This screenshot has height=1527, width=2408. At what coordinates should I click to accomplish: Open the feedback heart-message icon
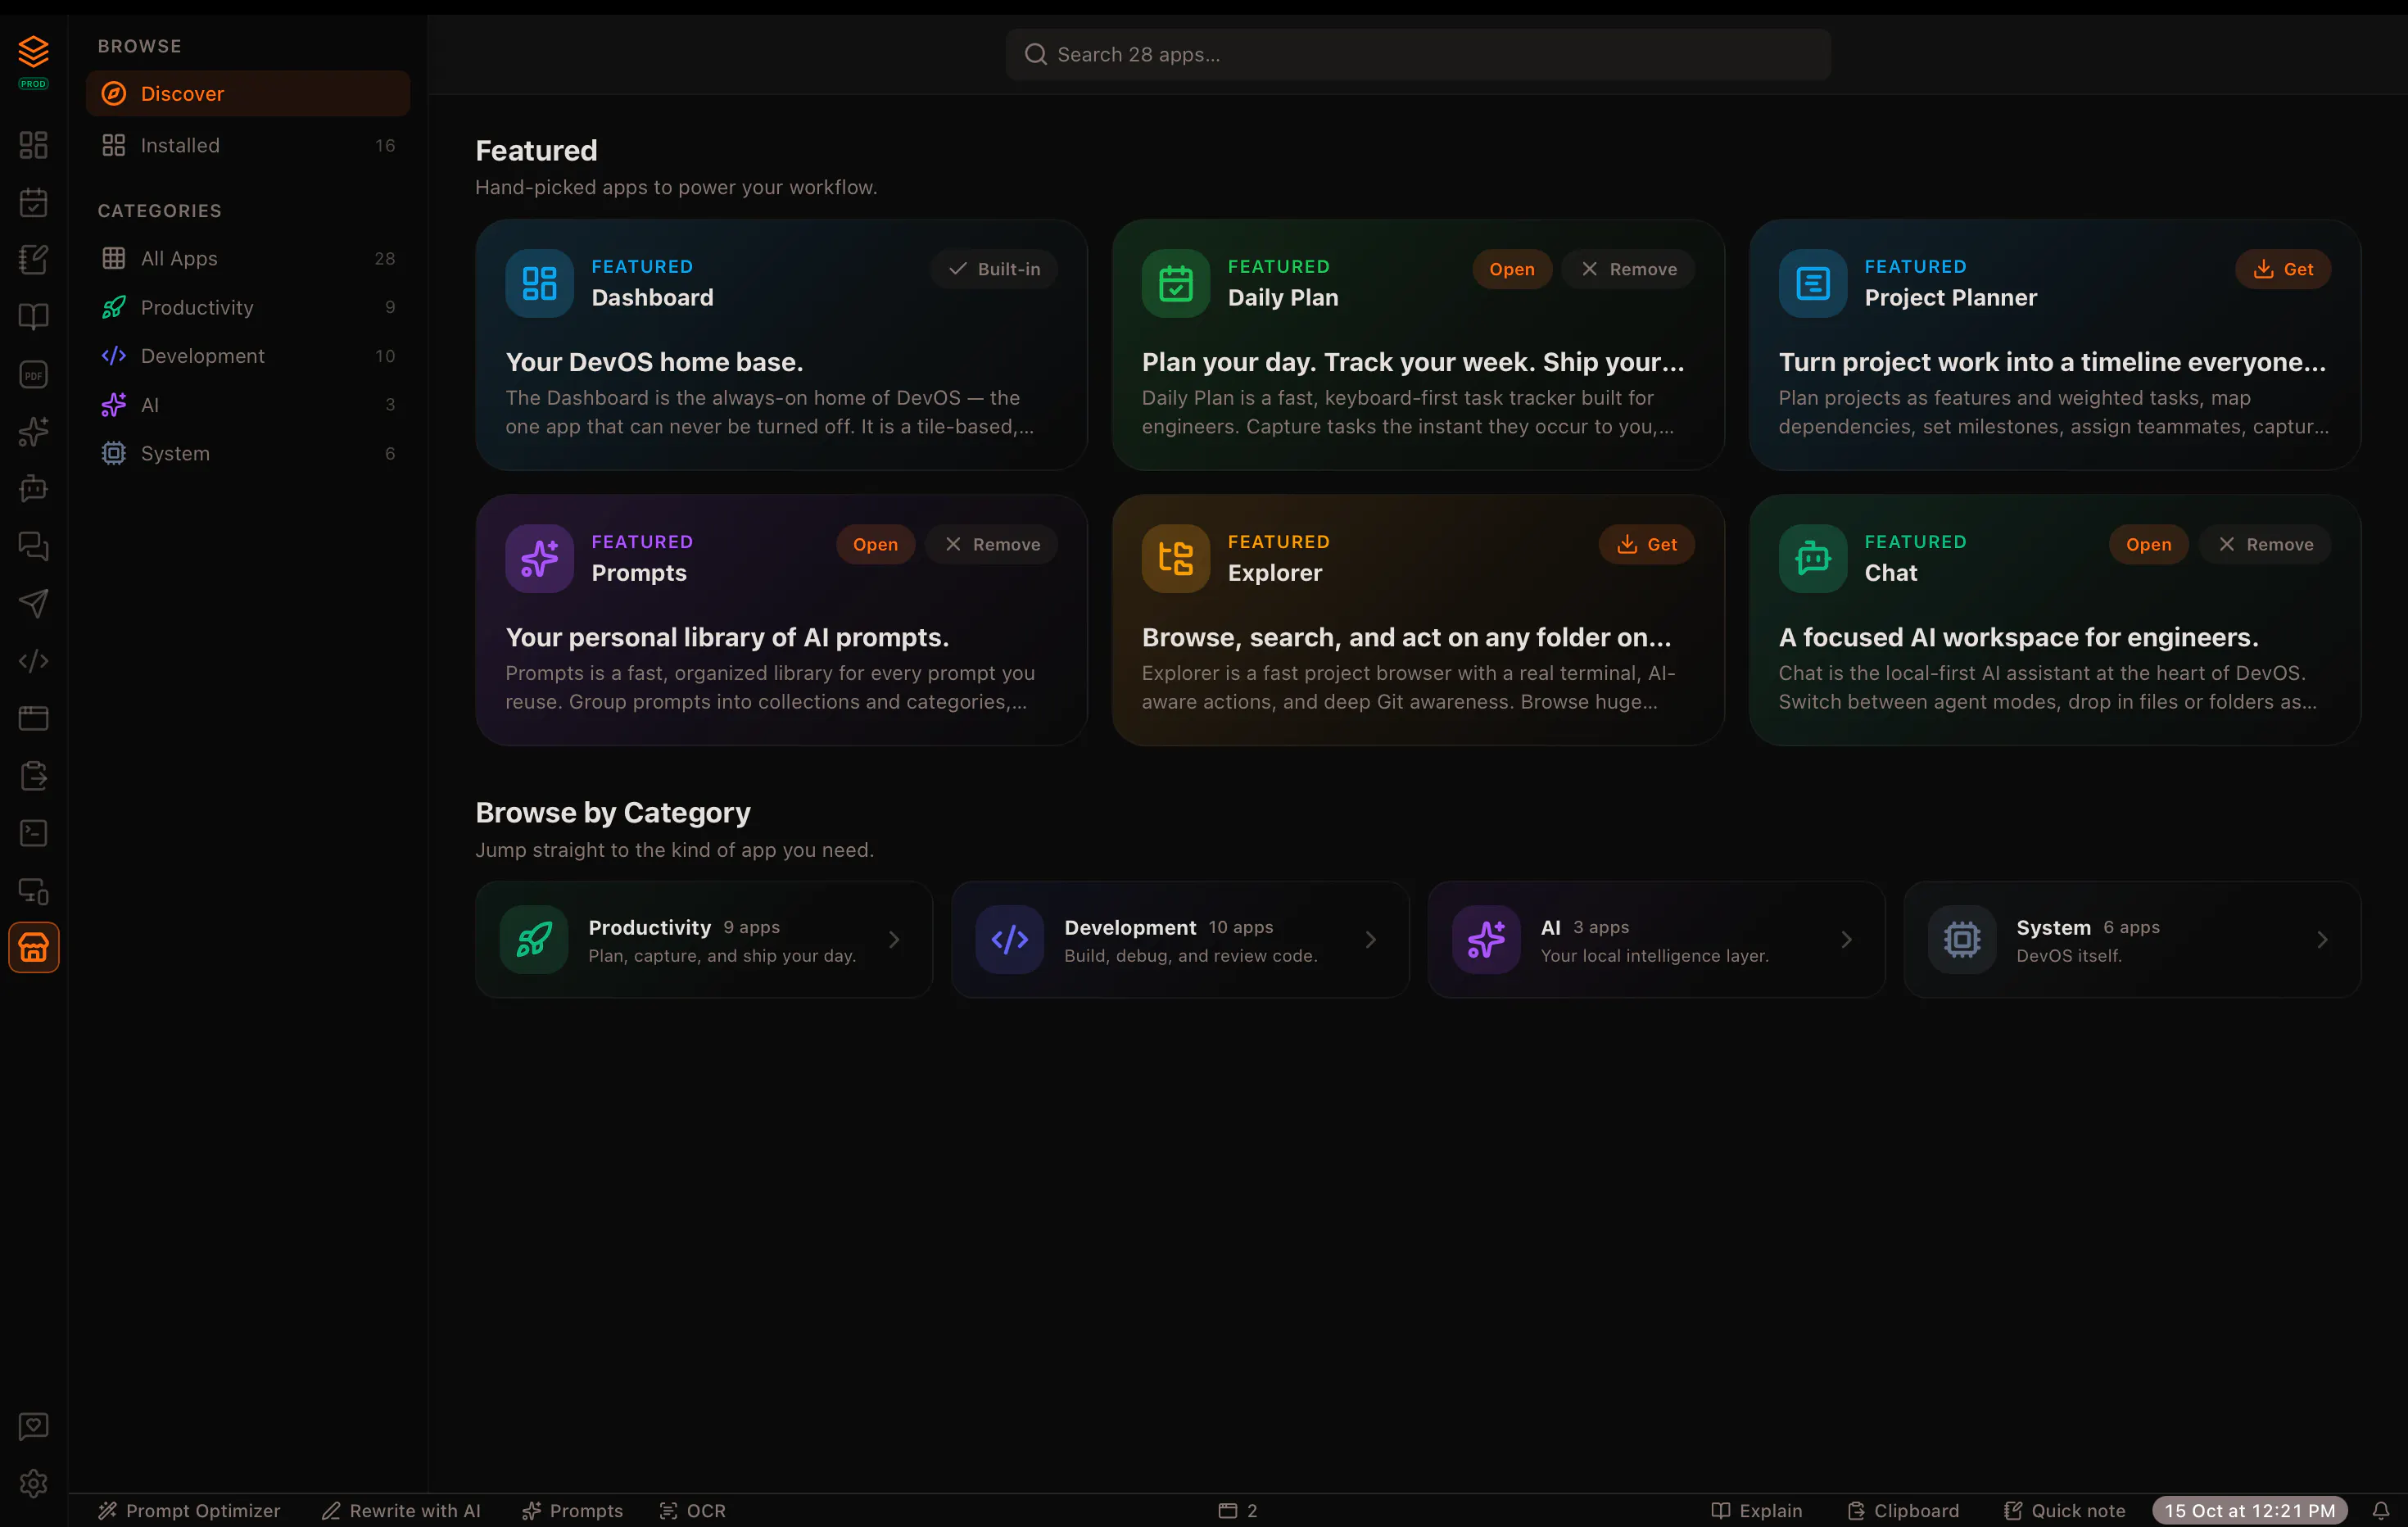33,1426
